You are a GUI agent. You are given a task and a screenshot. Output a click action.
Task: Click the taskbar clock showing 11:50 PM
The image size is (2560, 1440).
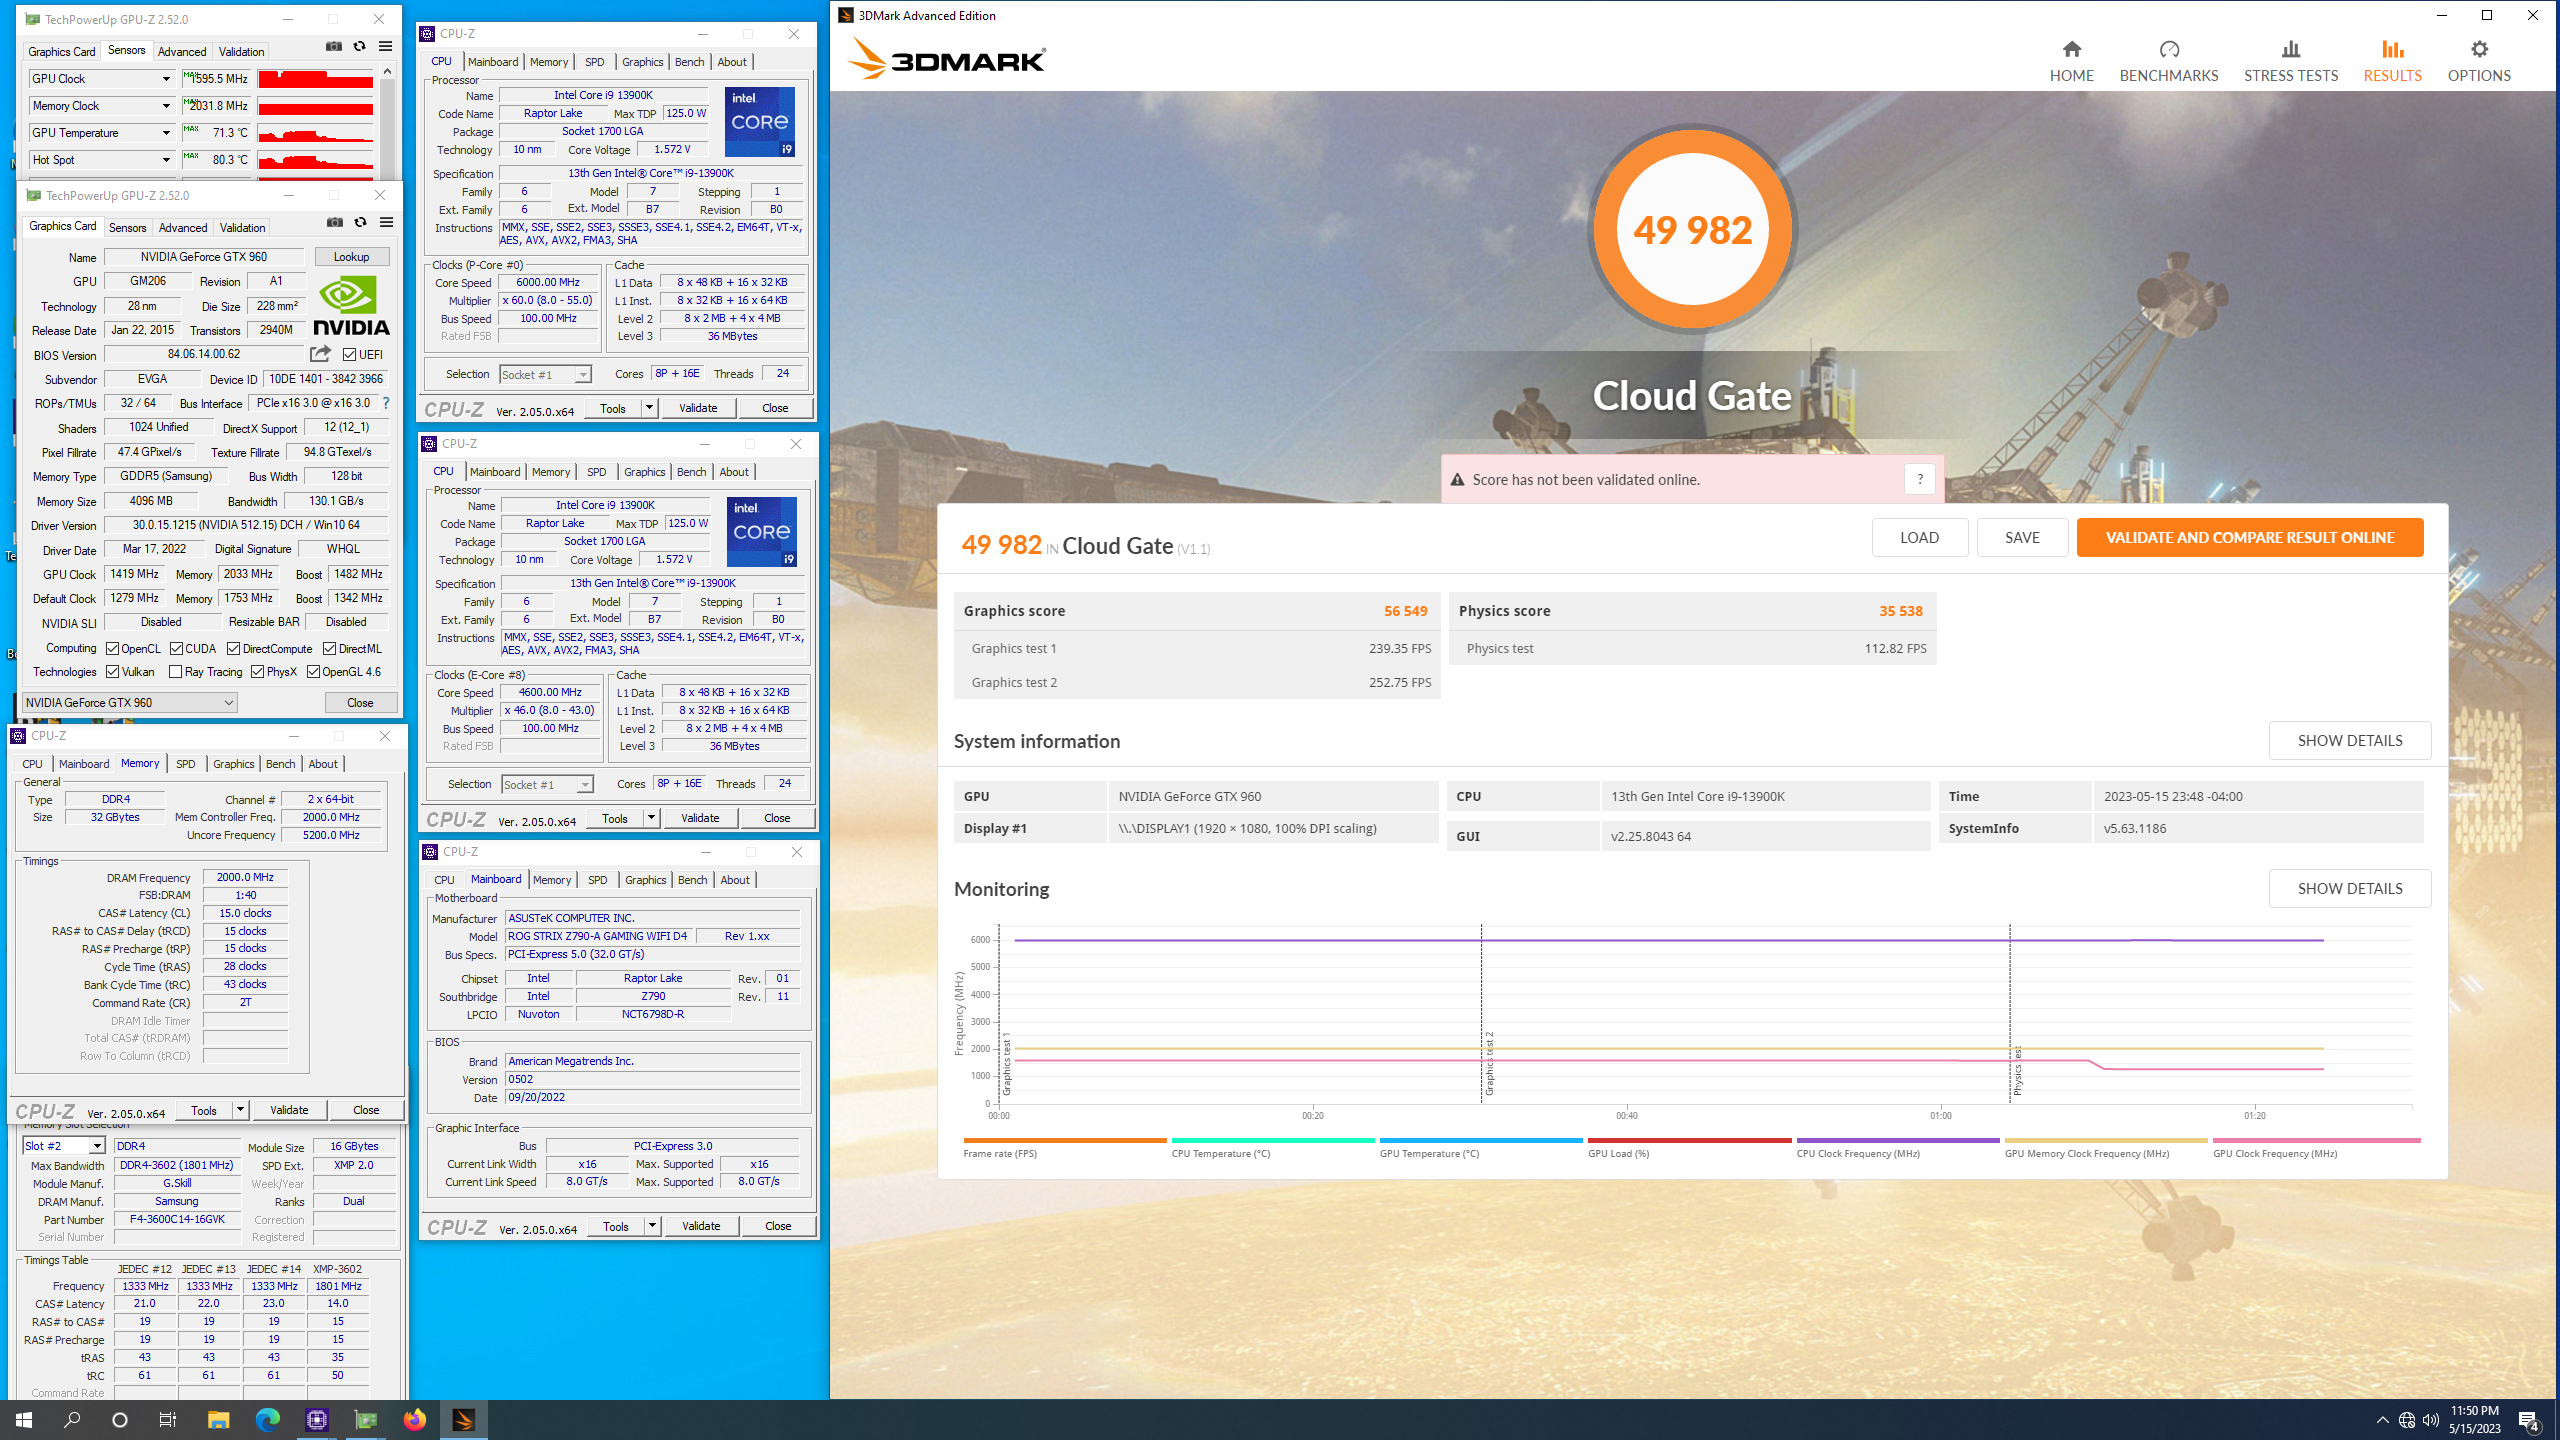2474,1419
